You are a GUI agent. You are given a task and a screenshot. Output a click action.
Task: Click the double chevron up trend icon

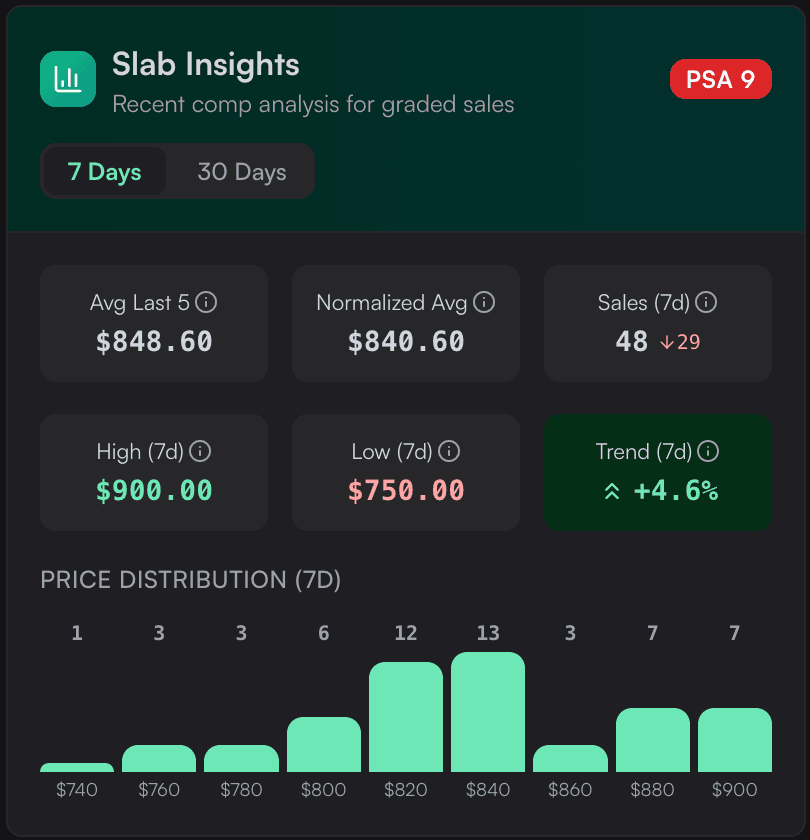[612, 491]
